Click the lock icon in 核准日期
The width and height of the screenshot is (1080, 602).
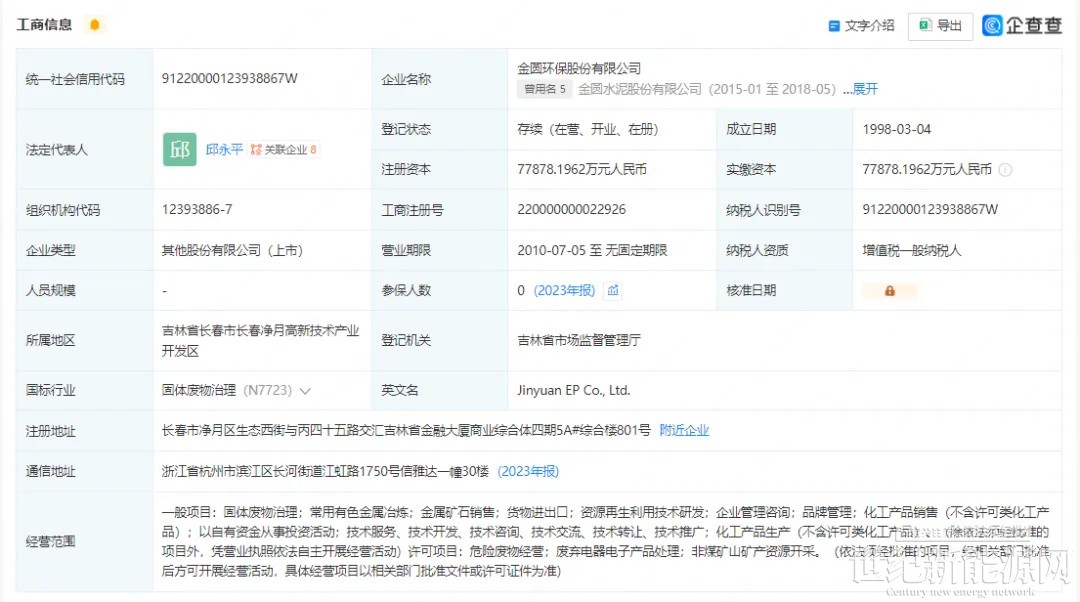[x=889, y=291]
